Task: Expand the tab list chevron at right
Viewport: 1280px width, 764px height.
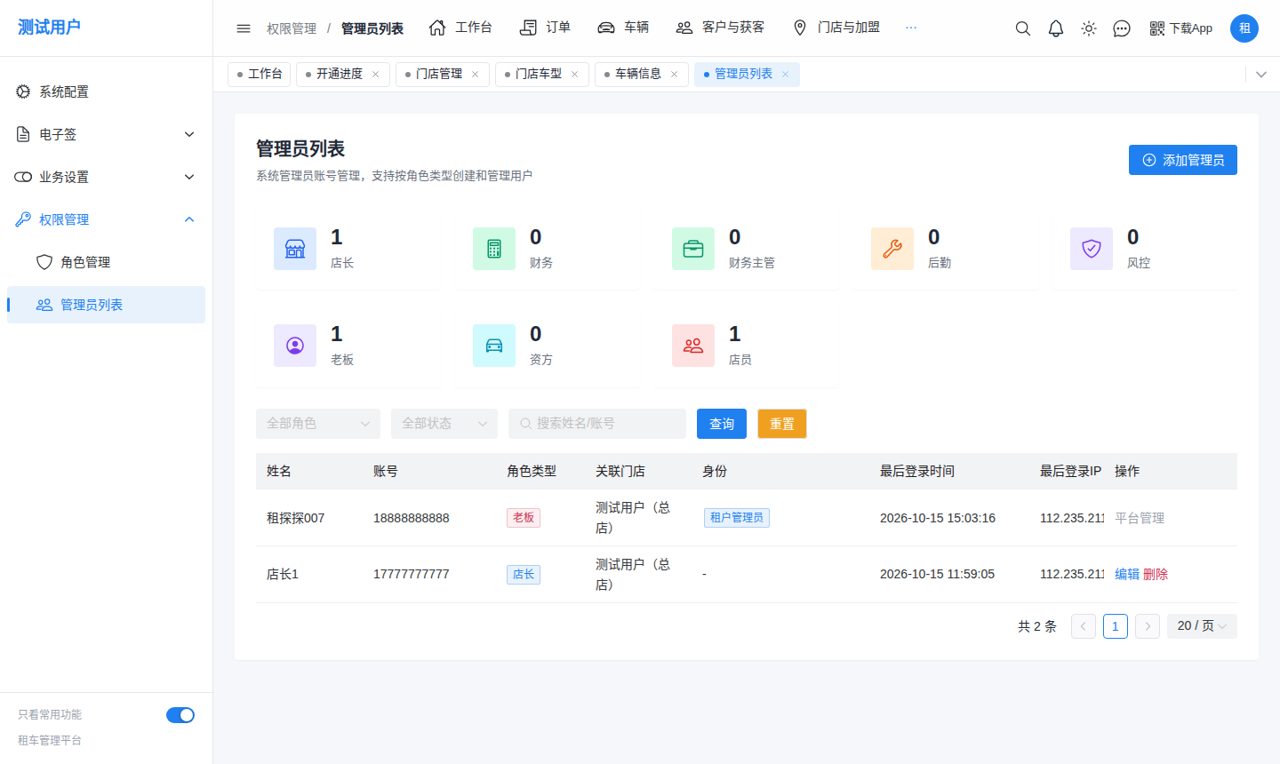Action: click(1259, 74)
